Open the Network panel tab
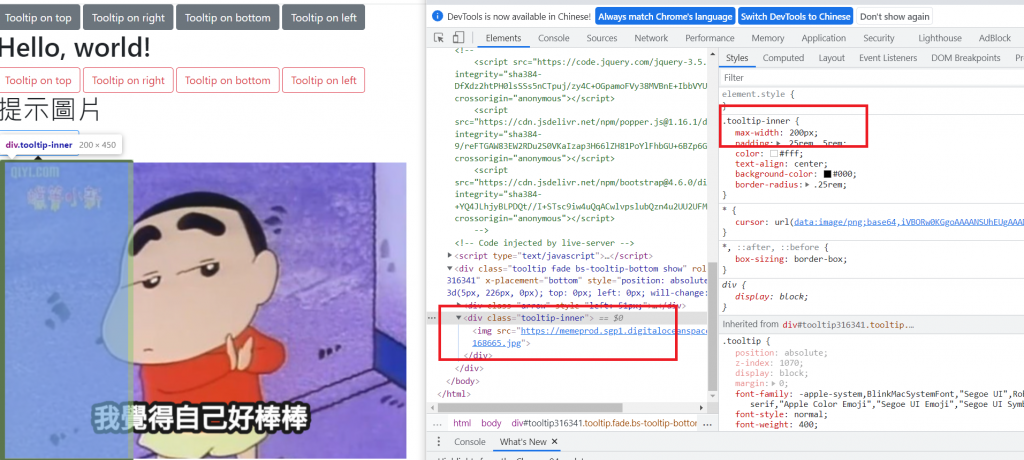 coord(651,38)
